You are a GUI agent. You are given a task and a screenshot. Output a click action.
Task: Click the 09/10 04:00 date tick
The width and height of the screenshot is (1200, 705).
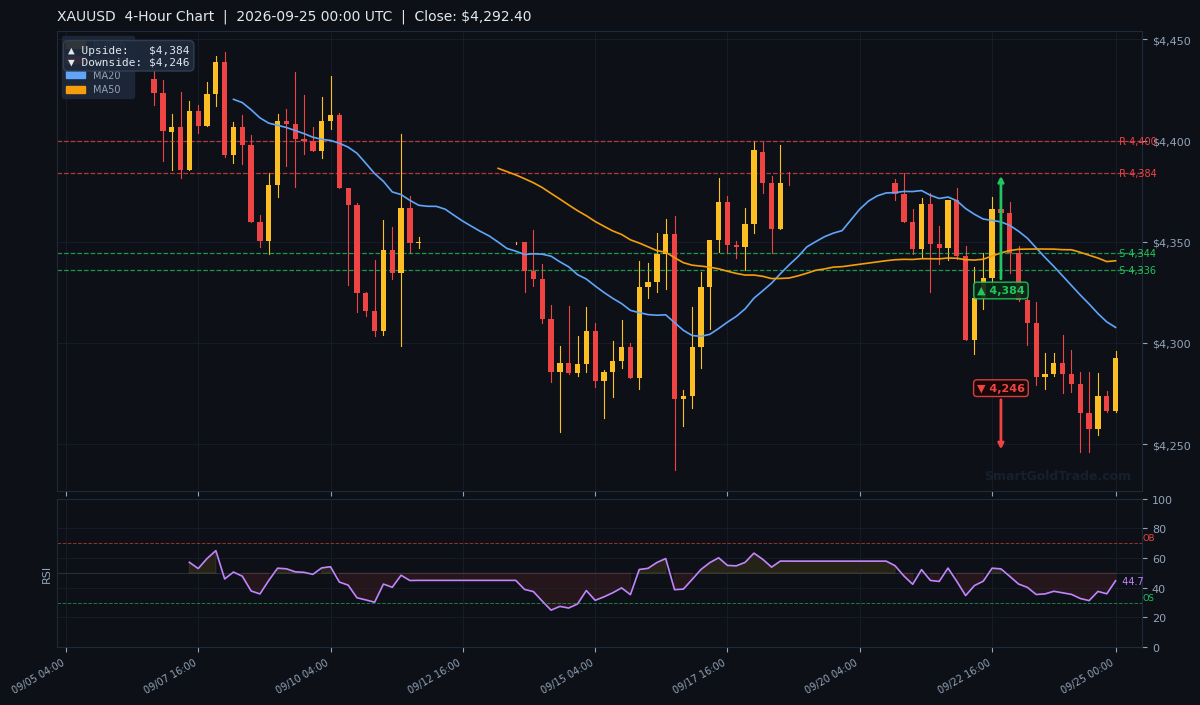[x=303, y=676]
